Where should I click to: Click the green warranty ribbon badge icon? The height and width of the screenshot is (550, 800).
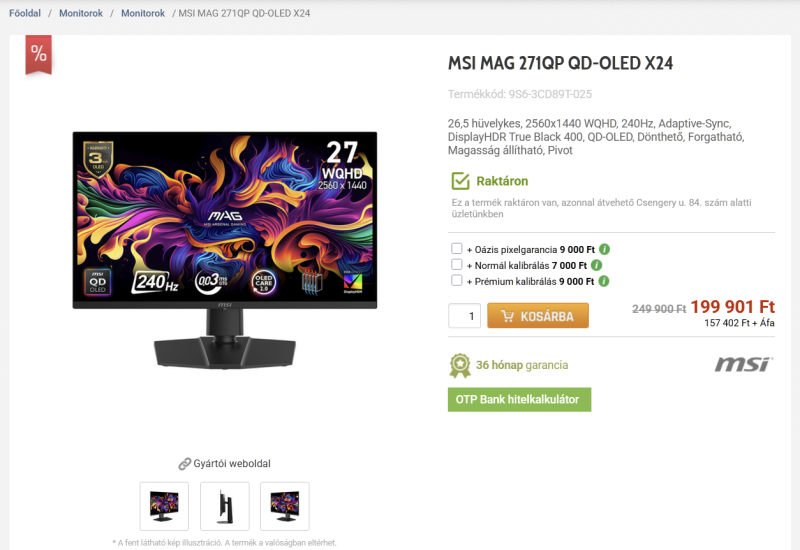pos(460,365)
